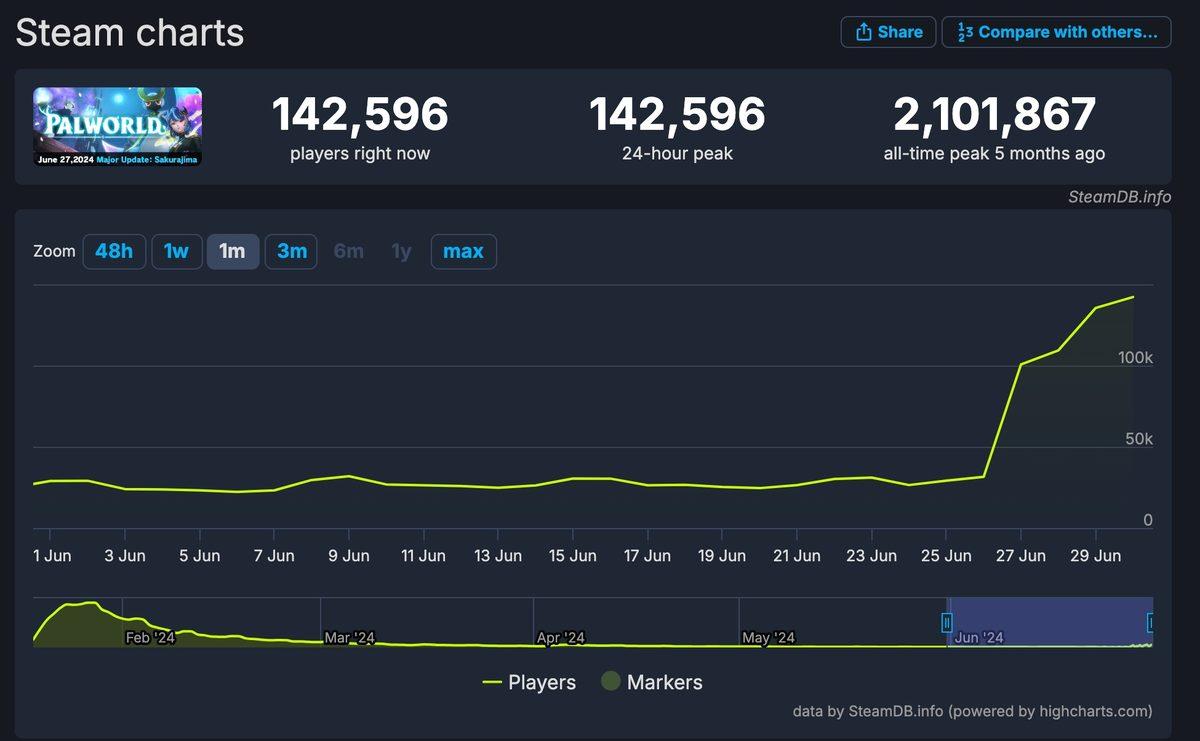Click the Markers circle legend icon
This screenshot has width=1200, height=741.
pyautogui.click(x=610, y=682)
